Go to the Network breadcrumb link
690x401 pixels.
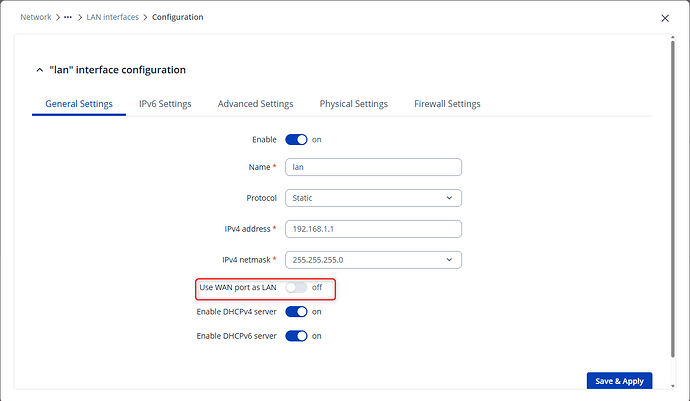(36, 17)
